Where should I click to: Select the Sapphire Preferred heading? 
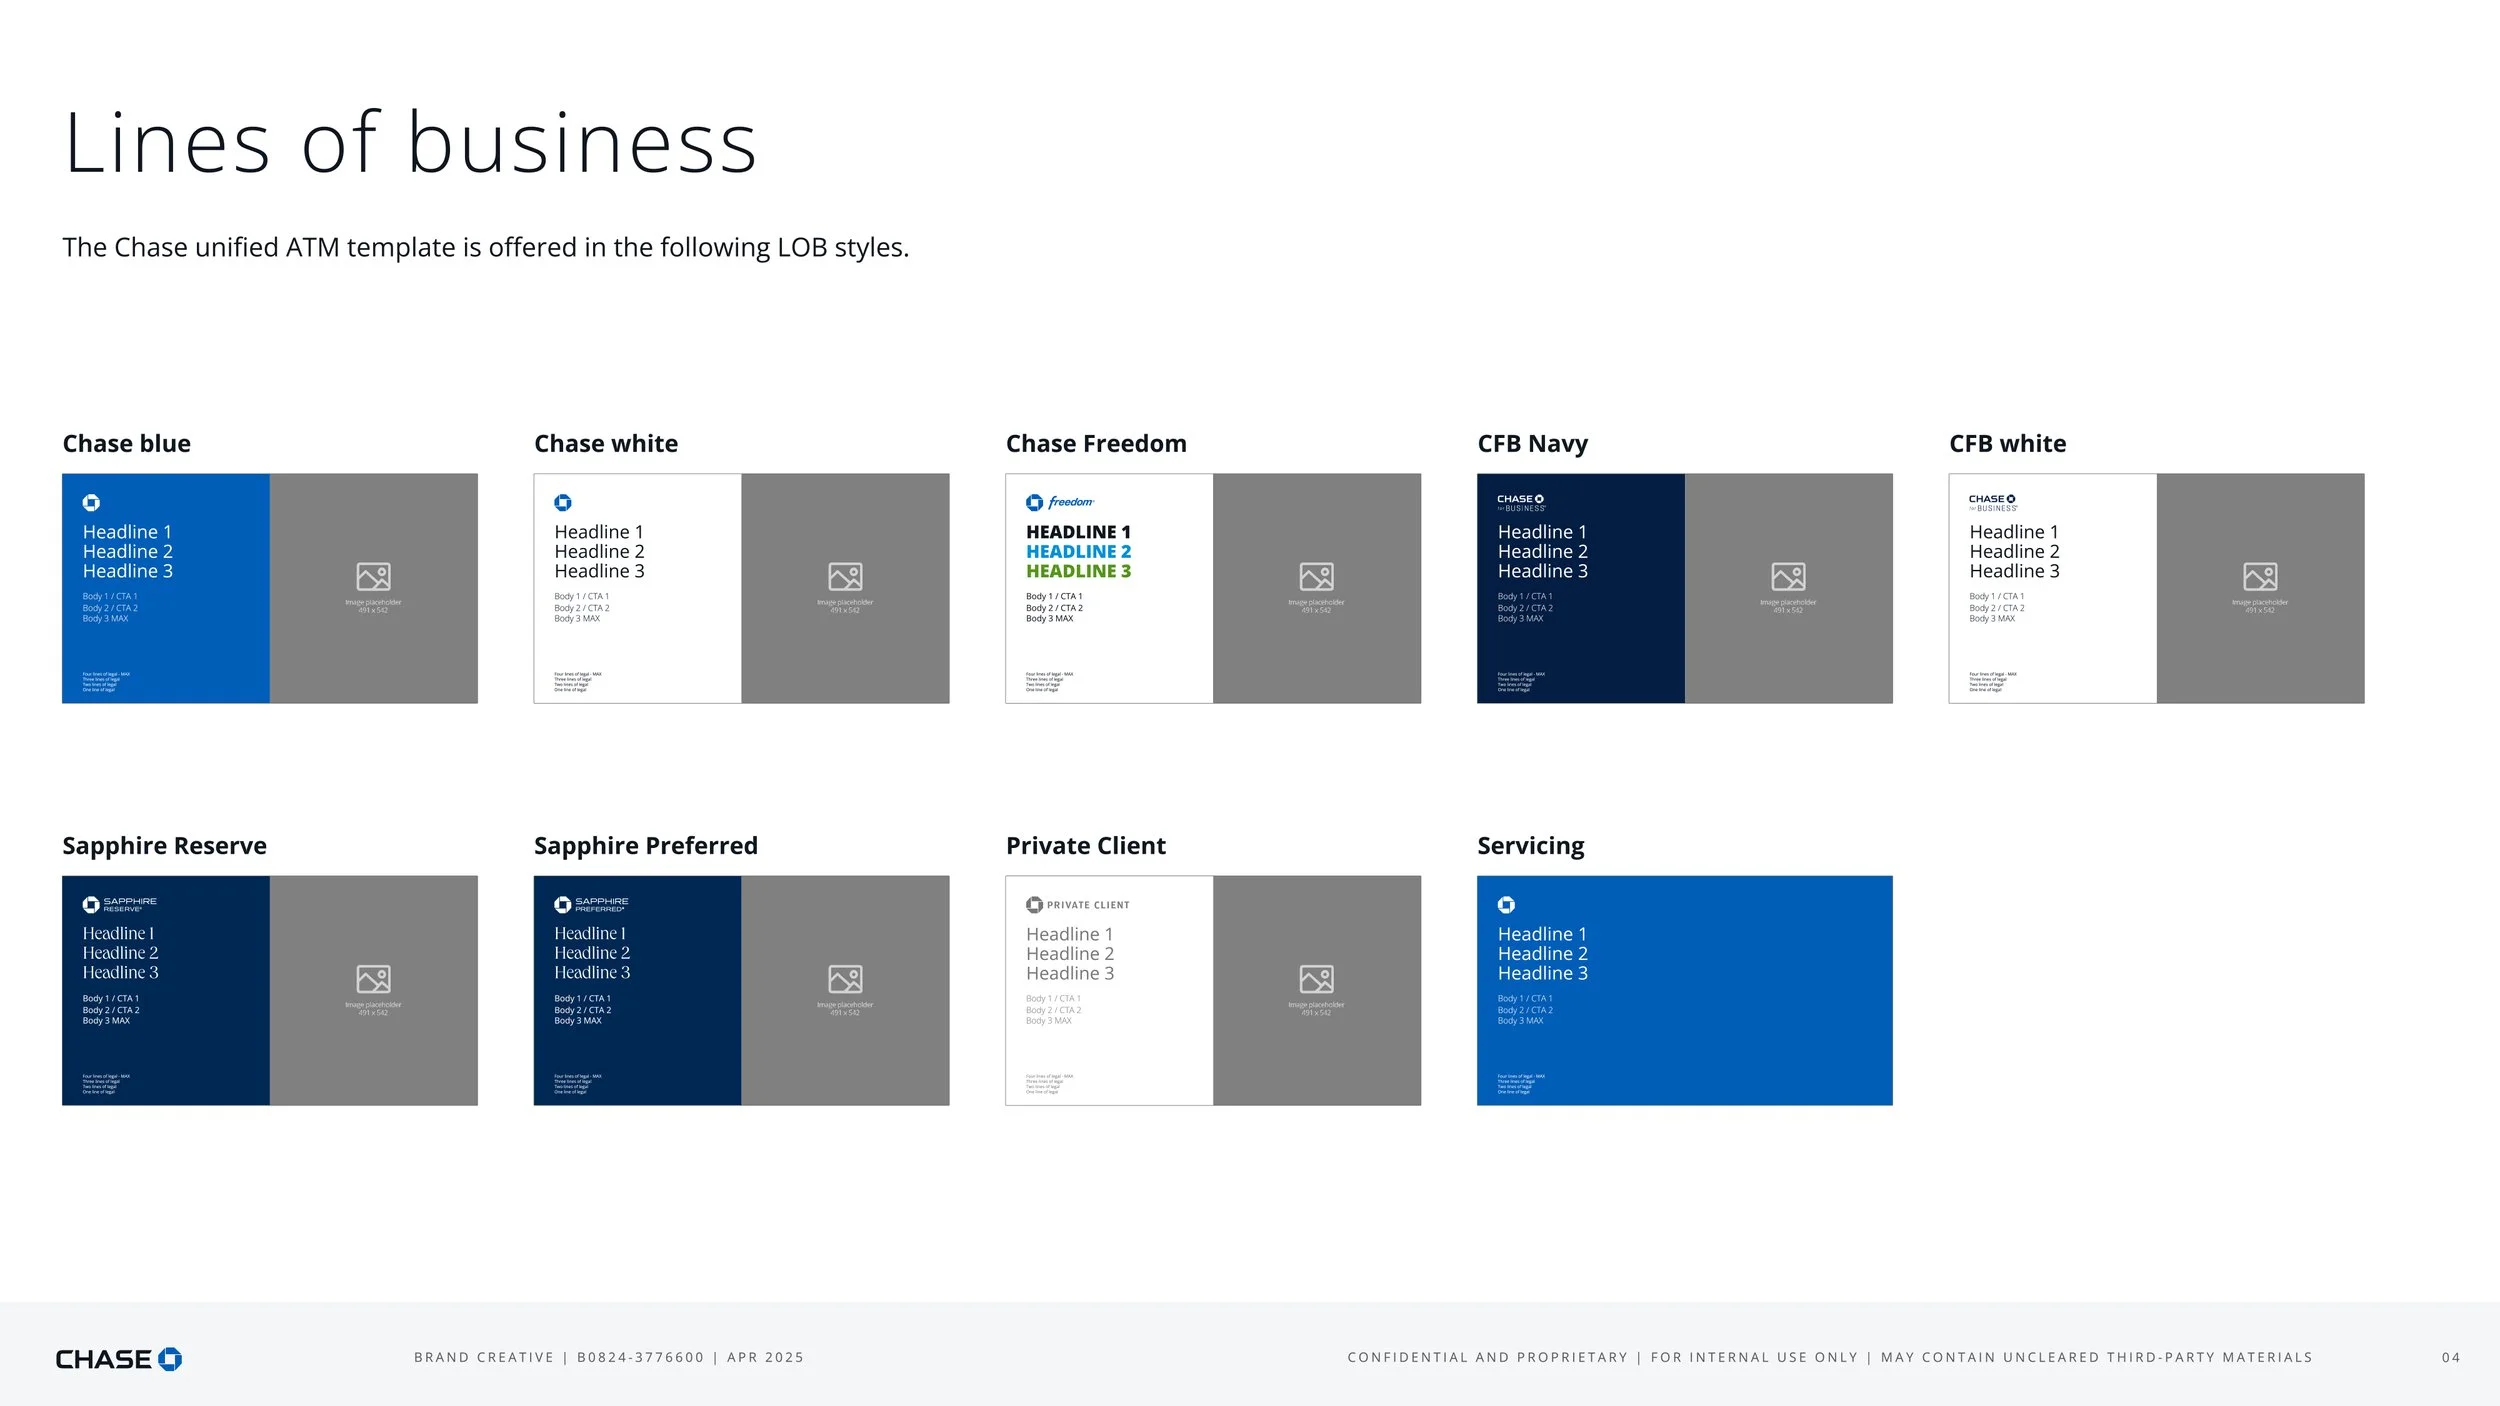[x=645, y=846]
